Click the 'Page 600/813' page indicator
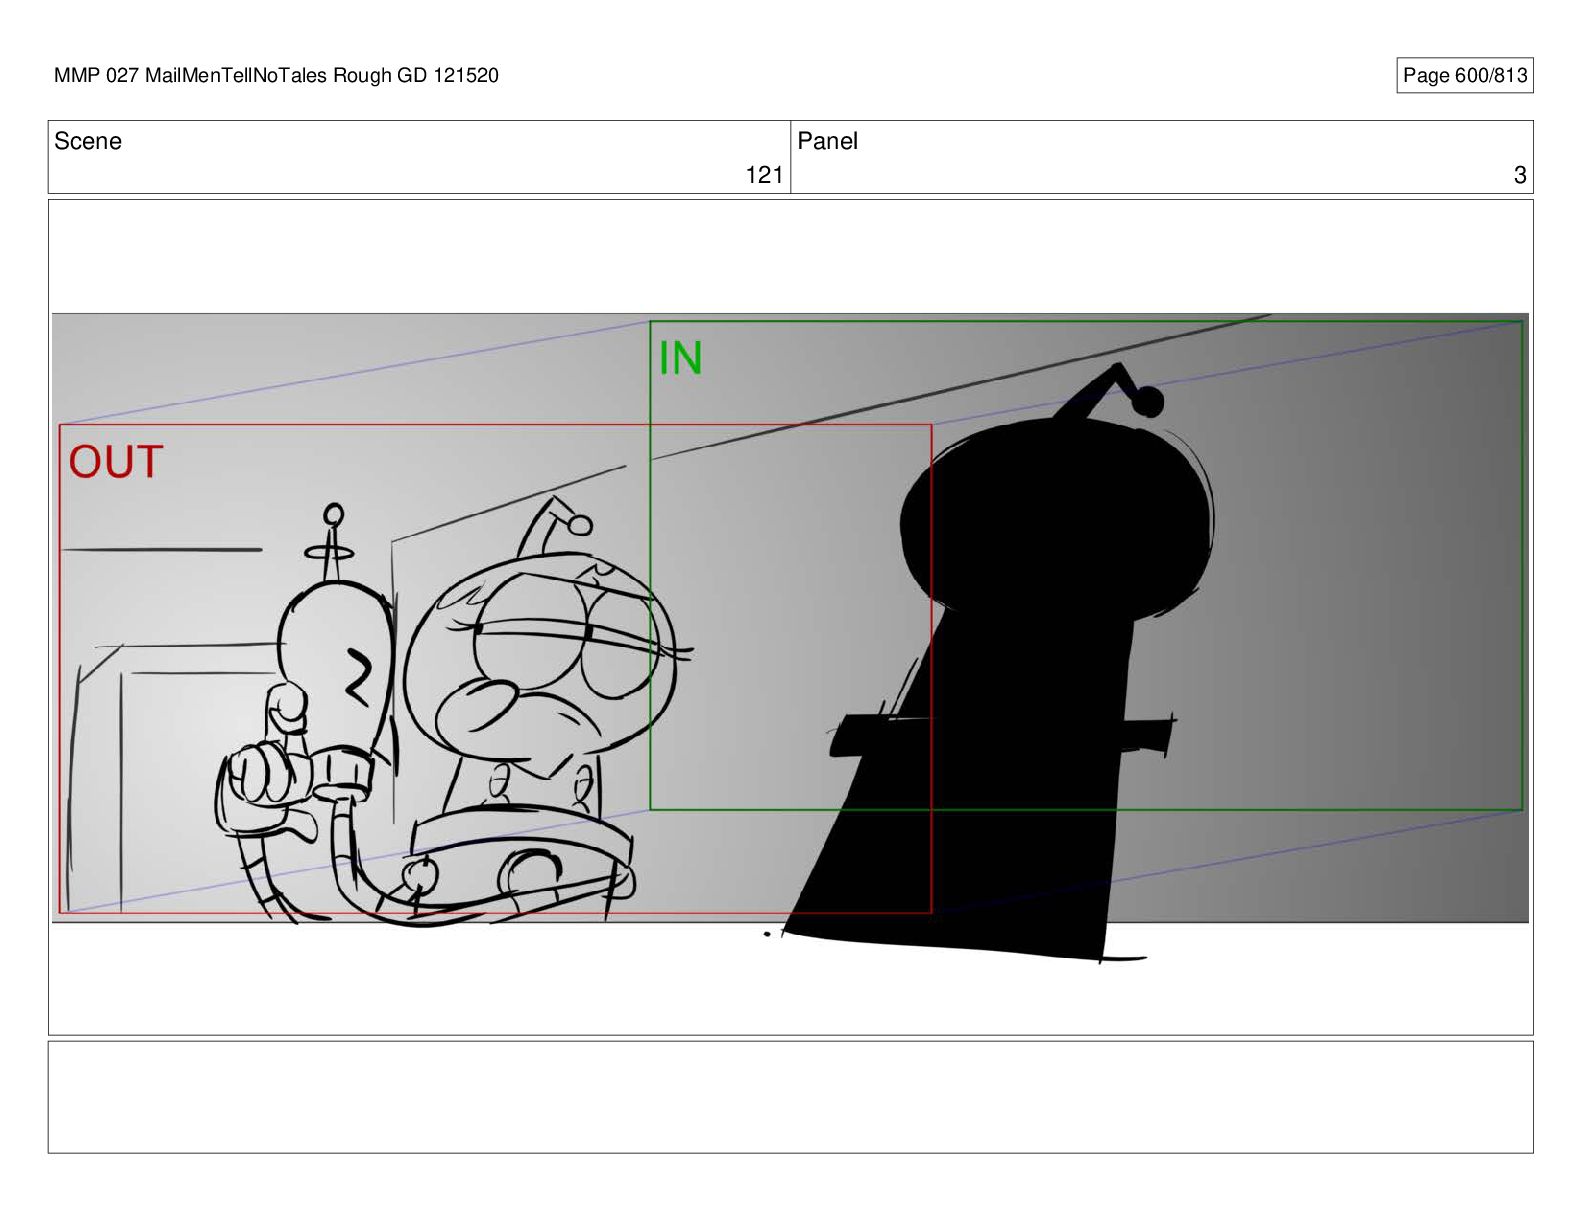Screen dimensions: 1582x1225 point(1464,76)
